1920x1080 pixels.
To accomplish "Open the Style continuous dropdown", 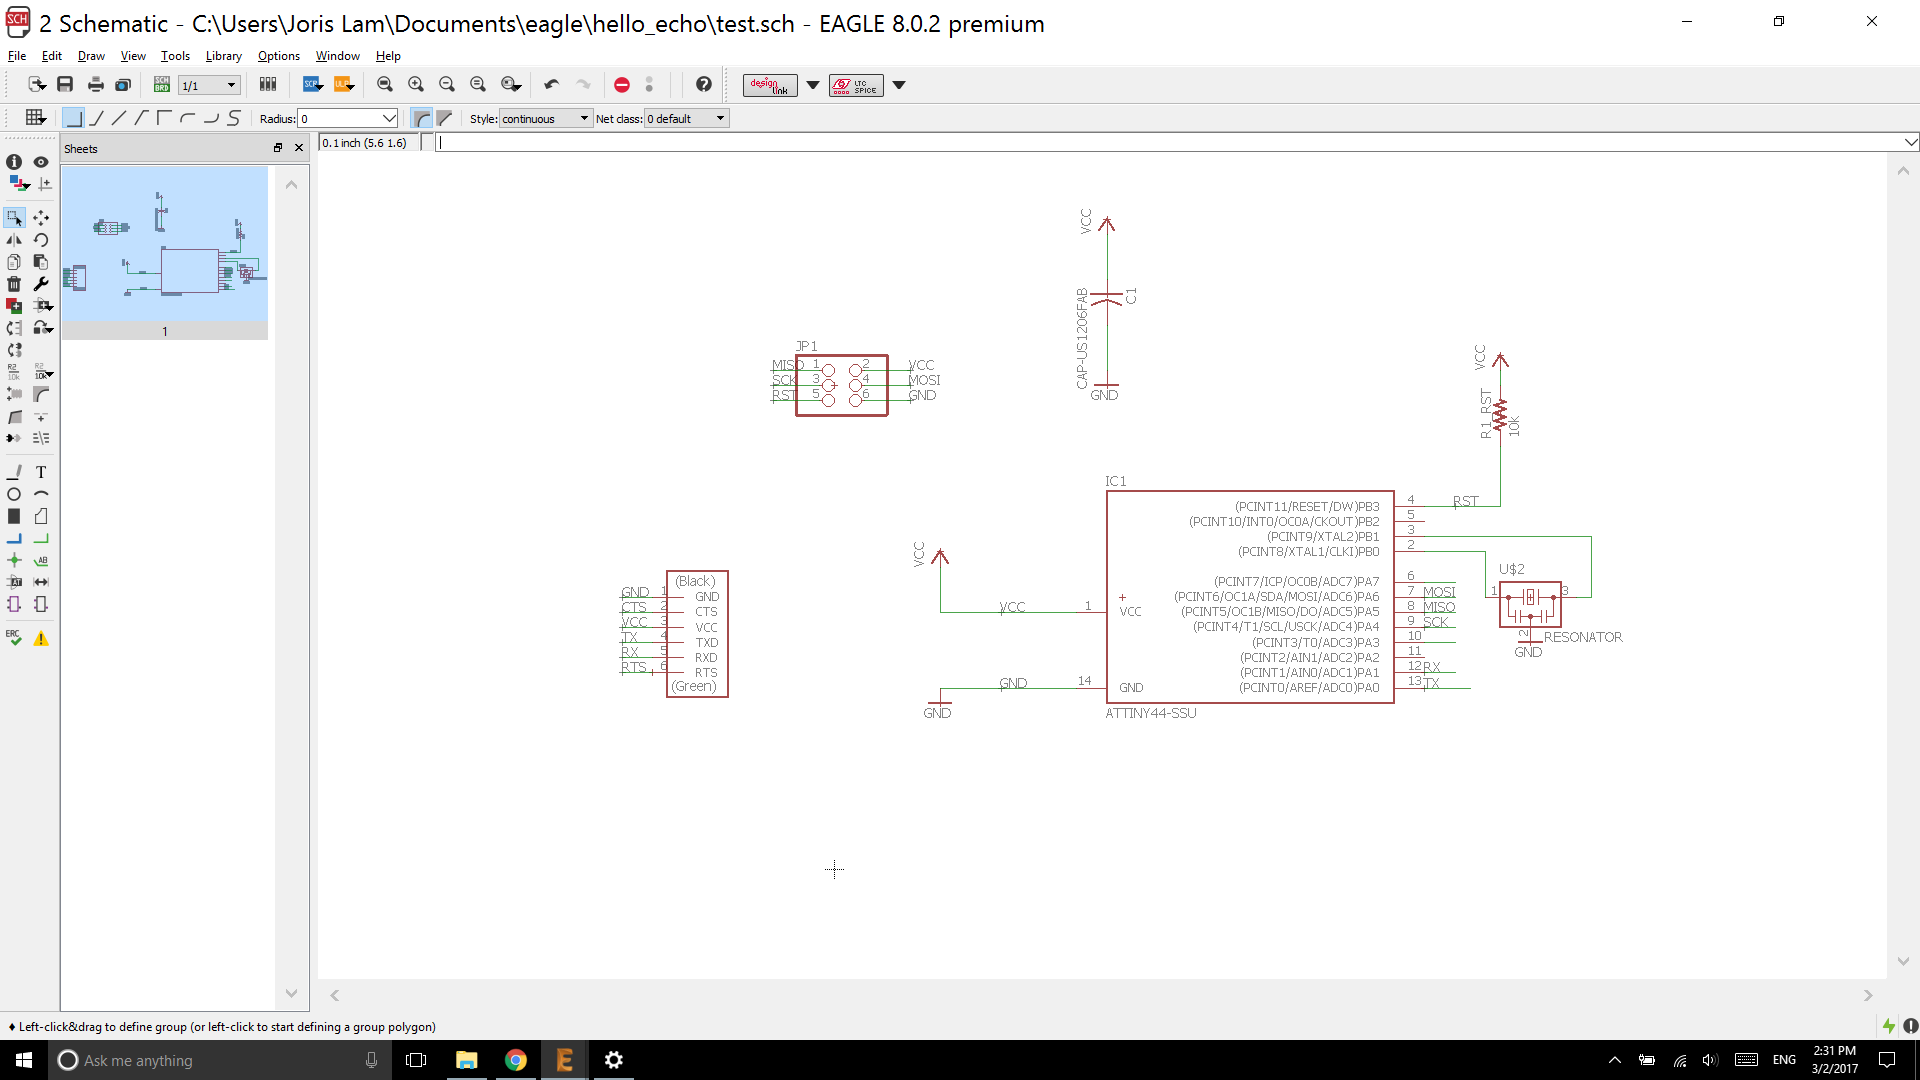I will click(545, 118).
